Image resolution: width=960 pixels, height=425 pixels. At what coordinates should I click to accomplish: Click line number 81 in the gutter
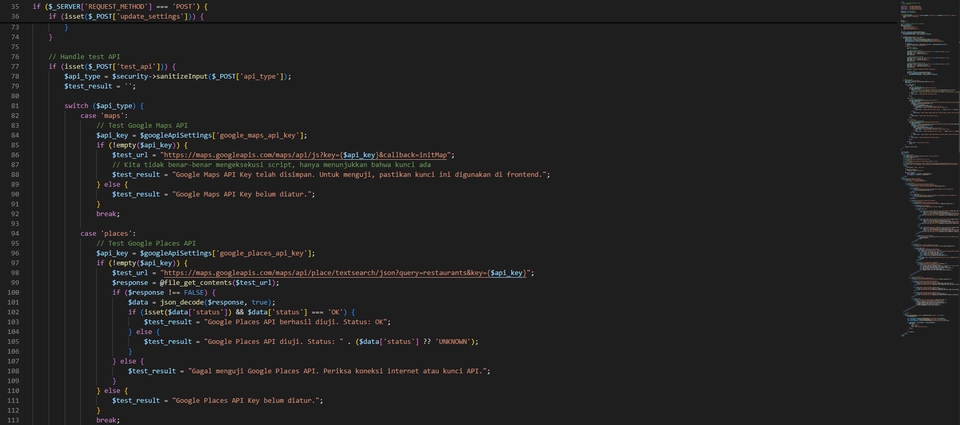pos(15,105)
